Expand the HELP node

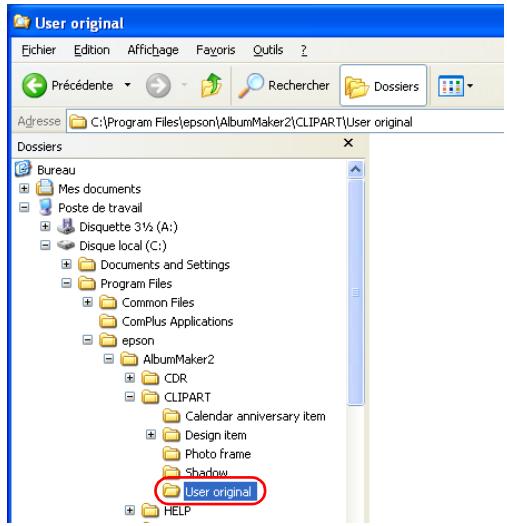(130, 511)
